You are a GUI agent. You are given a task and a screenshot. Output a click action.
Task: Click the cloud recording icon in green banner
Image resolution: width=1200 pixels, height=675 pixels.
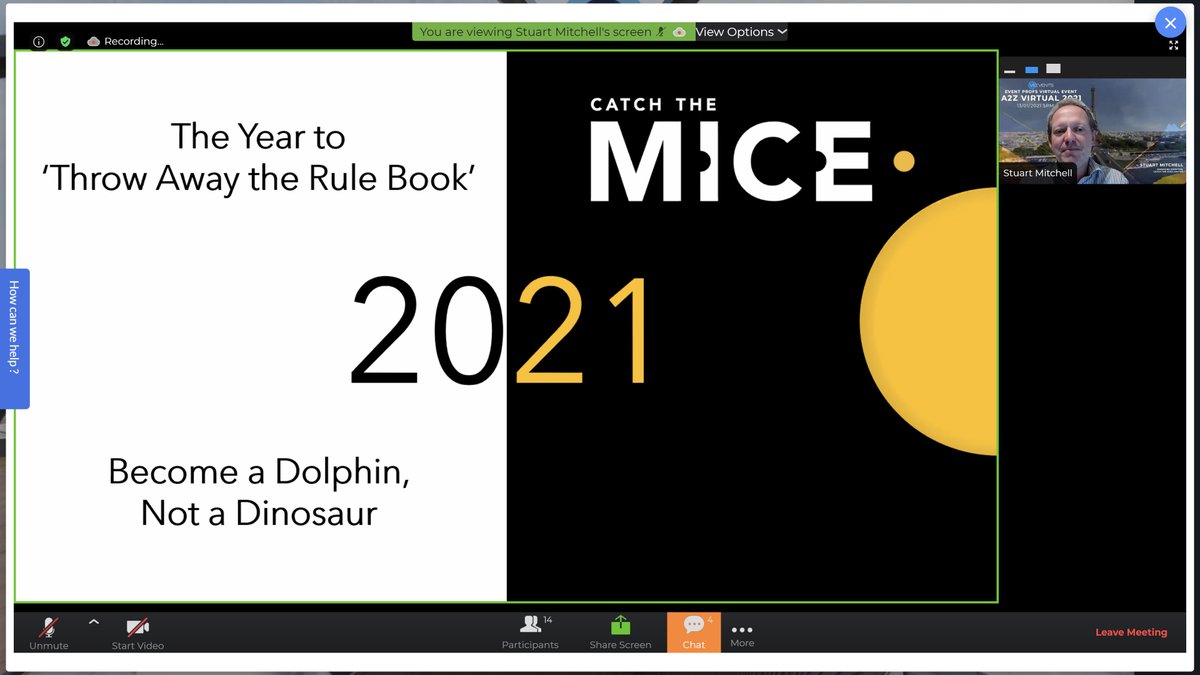point(680,32)
